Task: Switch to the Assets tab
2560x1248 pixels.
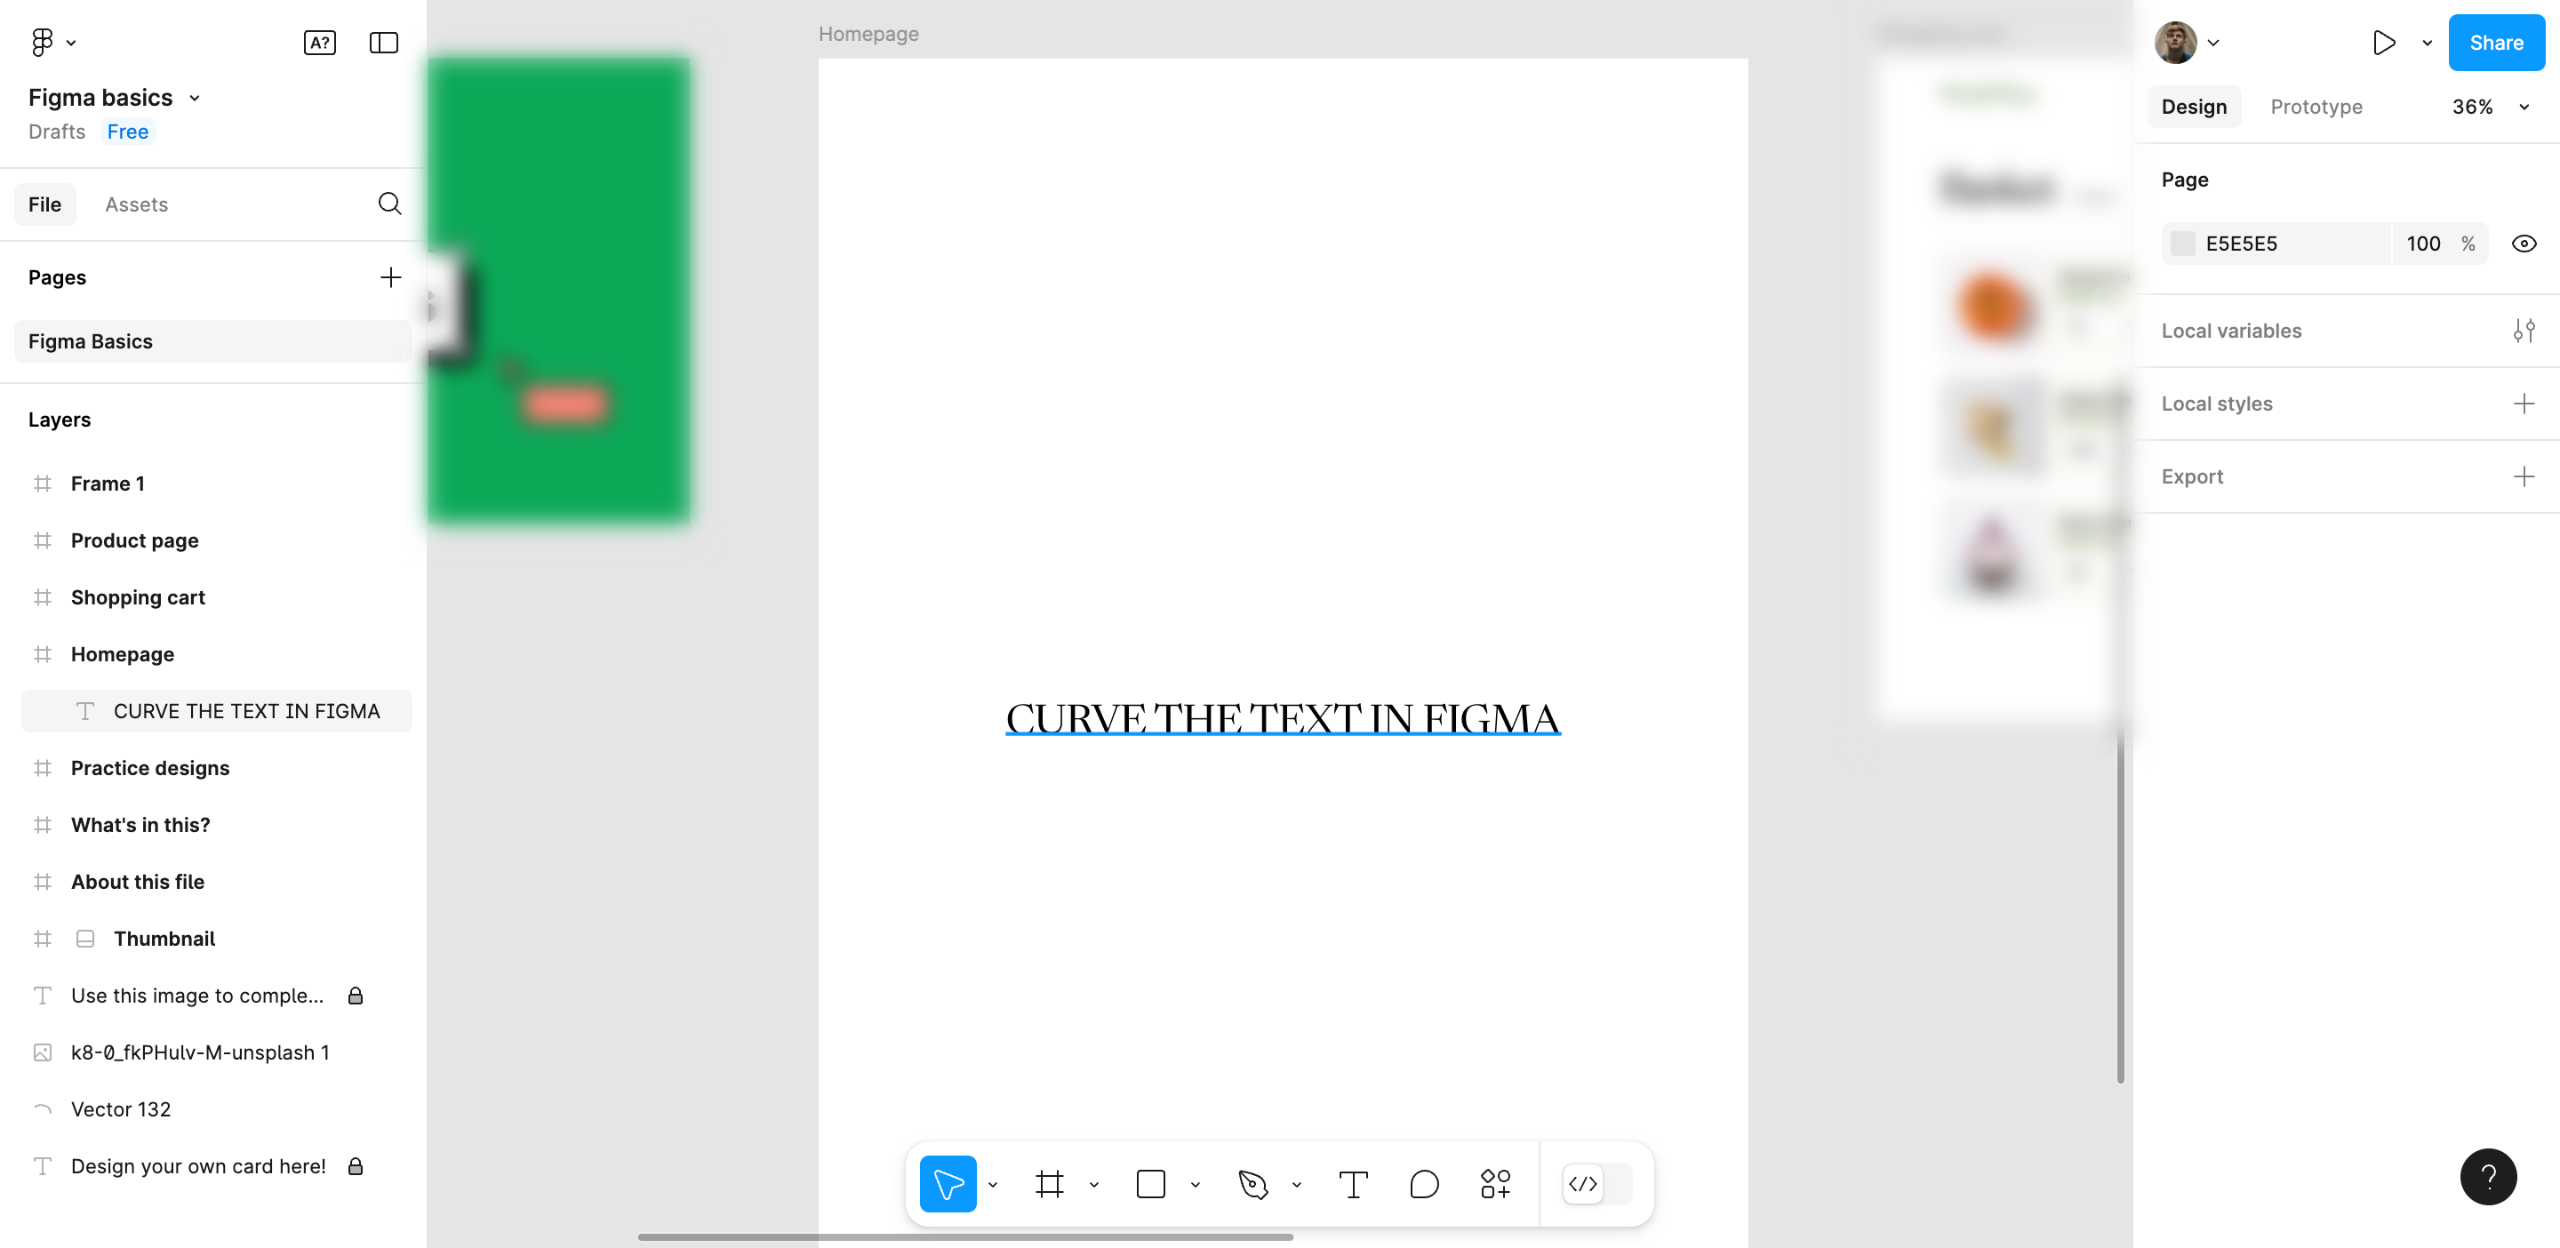Action: [136, 204]
